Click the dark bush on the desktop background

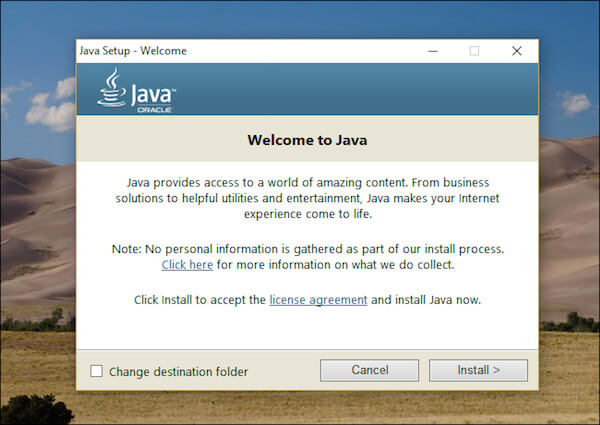35,410
